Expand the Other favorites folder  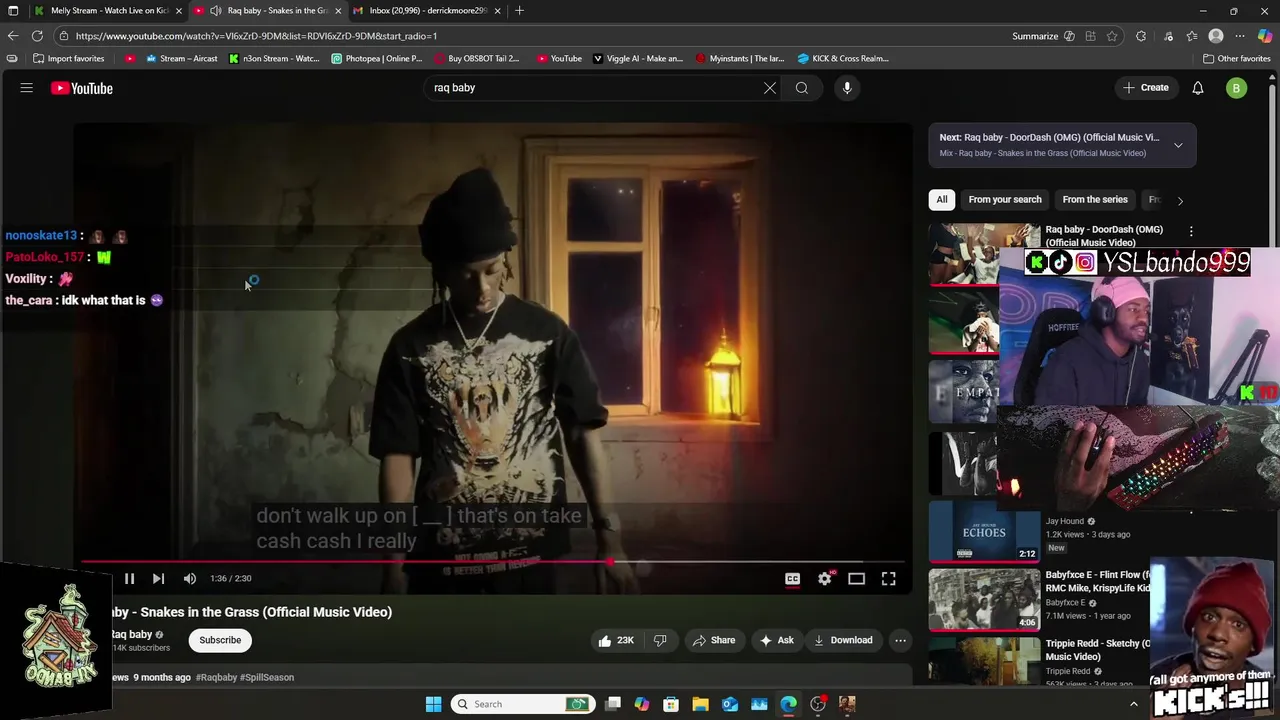pos(1236,58)
